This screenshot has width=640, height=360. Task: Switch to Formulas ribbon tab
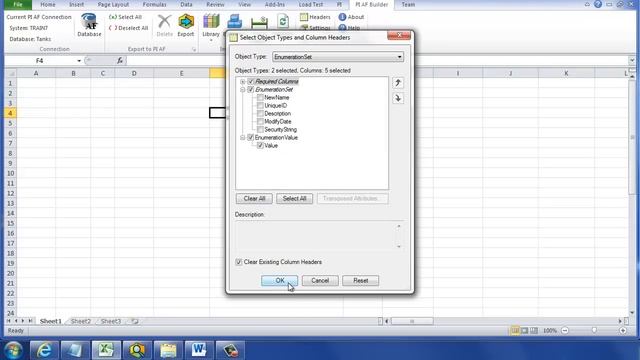pyautogui.click(x=154, y=4)
